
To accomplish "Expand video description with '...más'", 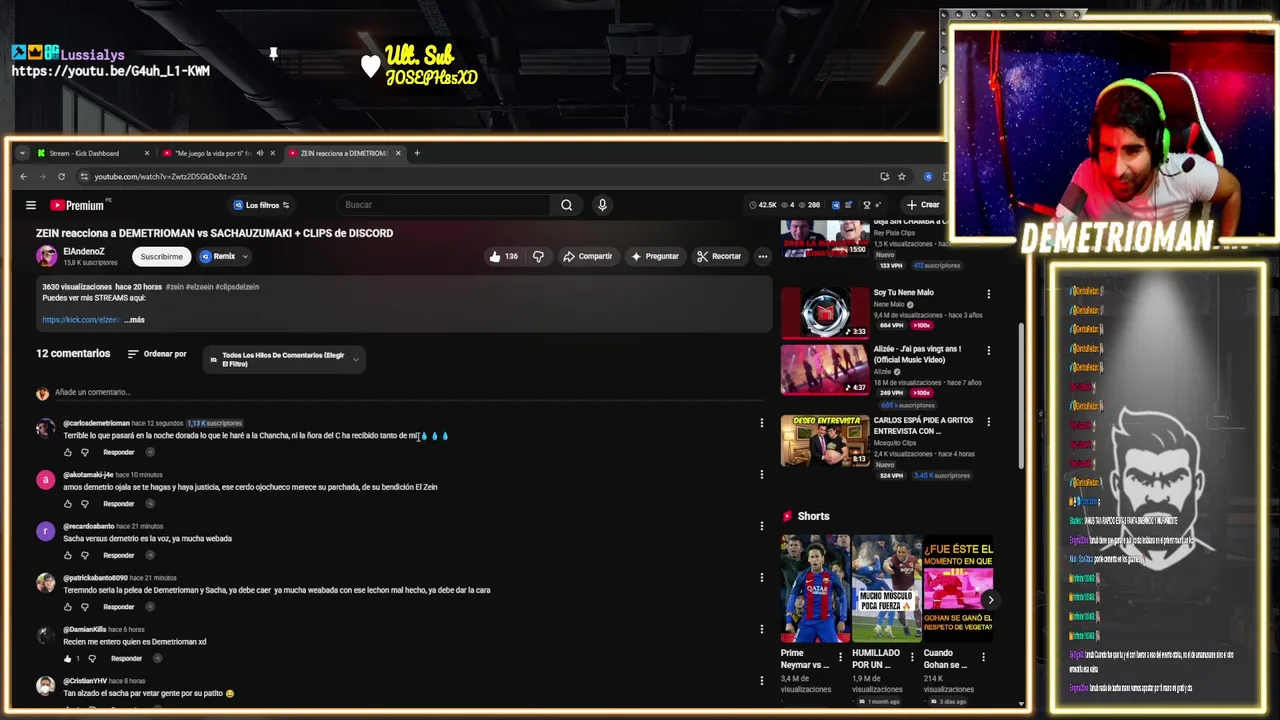I will click(135, 320).
